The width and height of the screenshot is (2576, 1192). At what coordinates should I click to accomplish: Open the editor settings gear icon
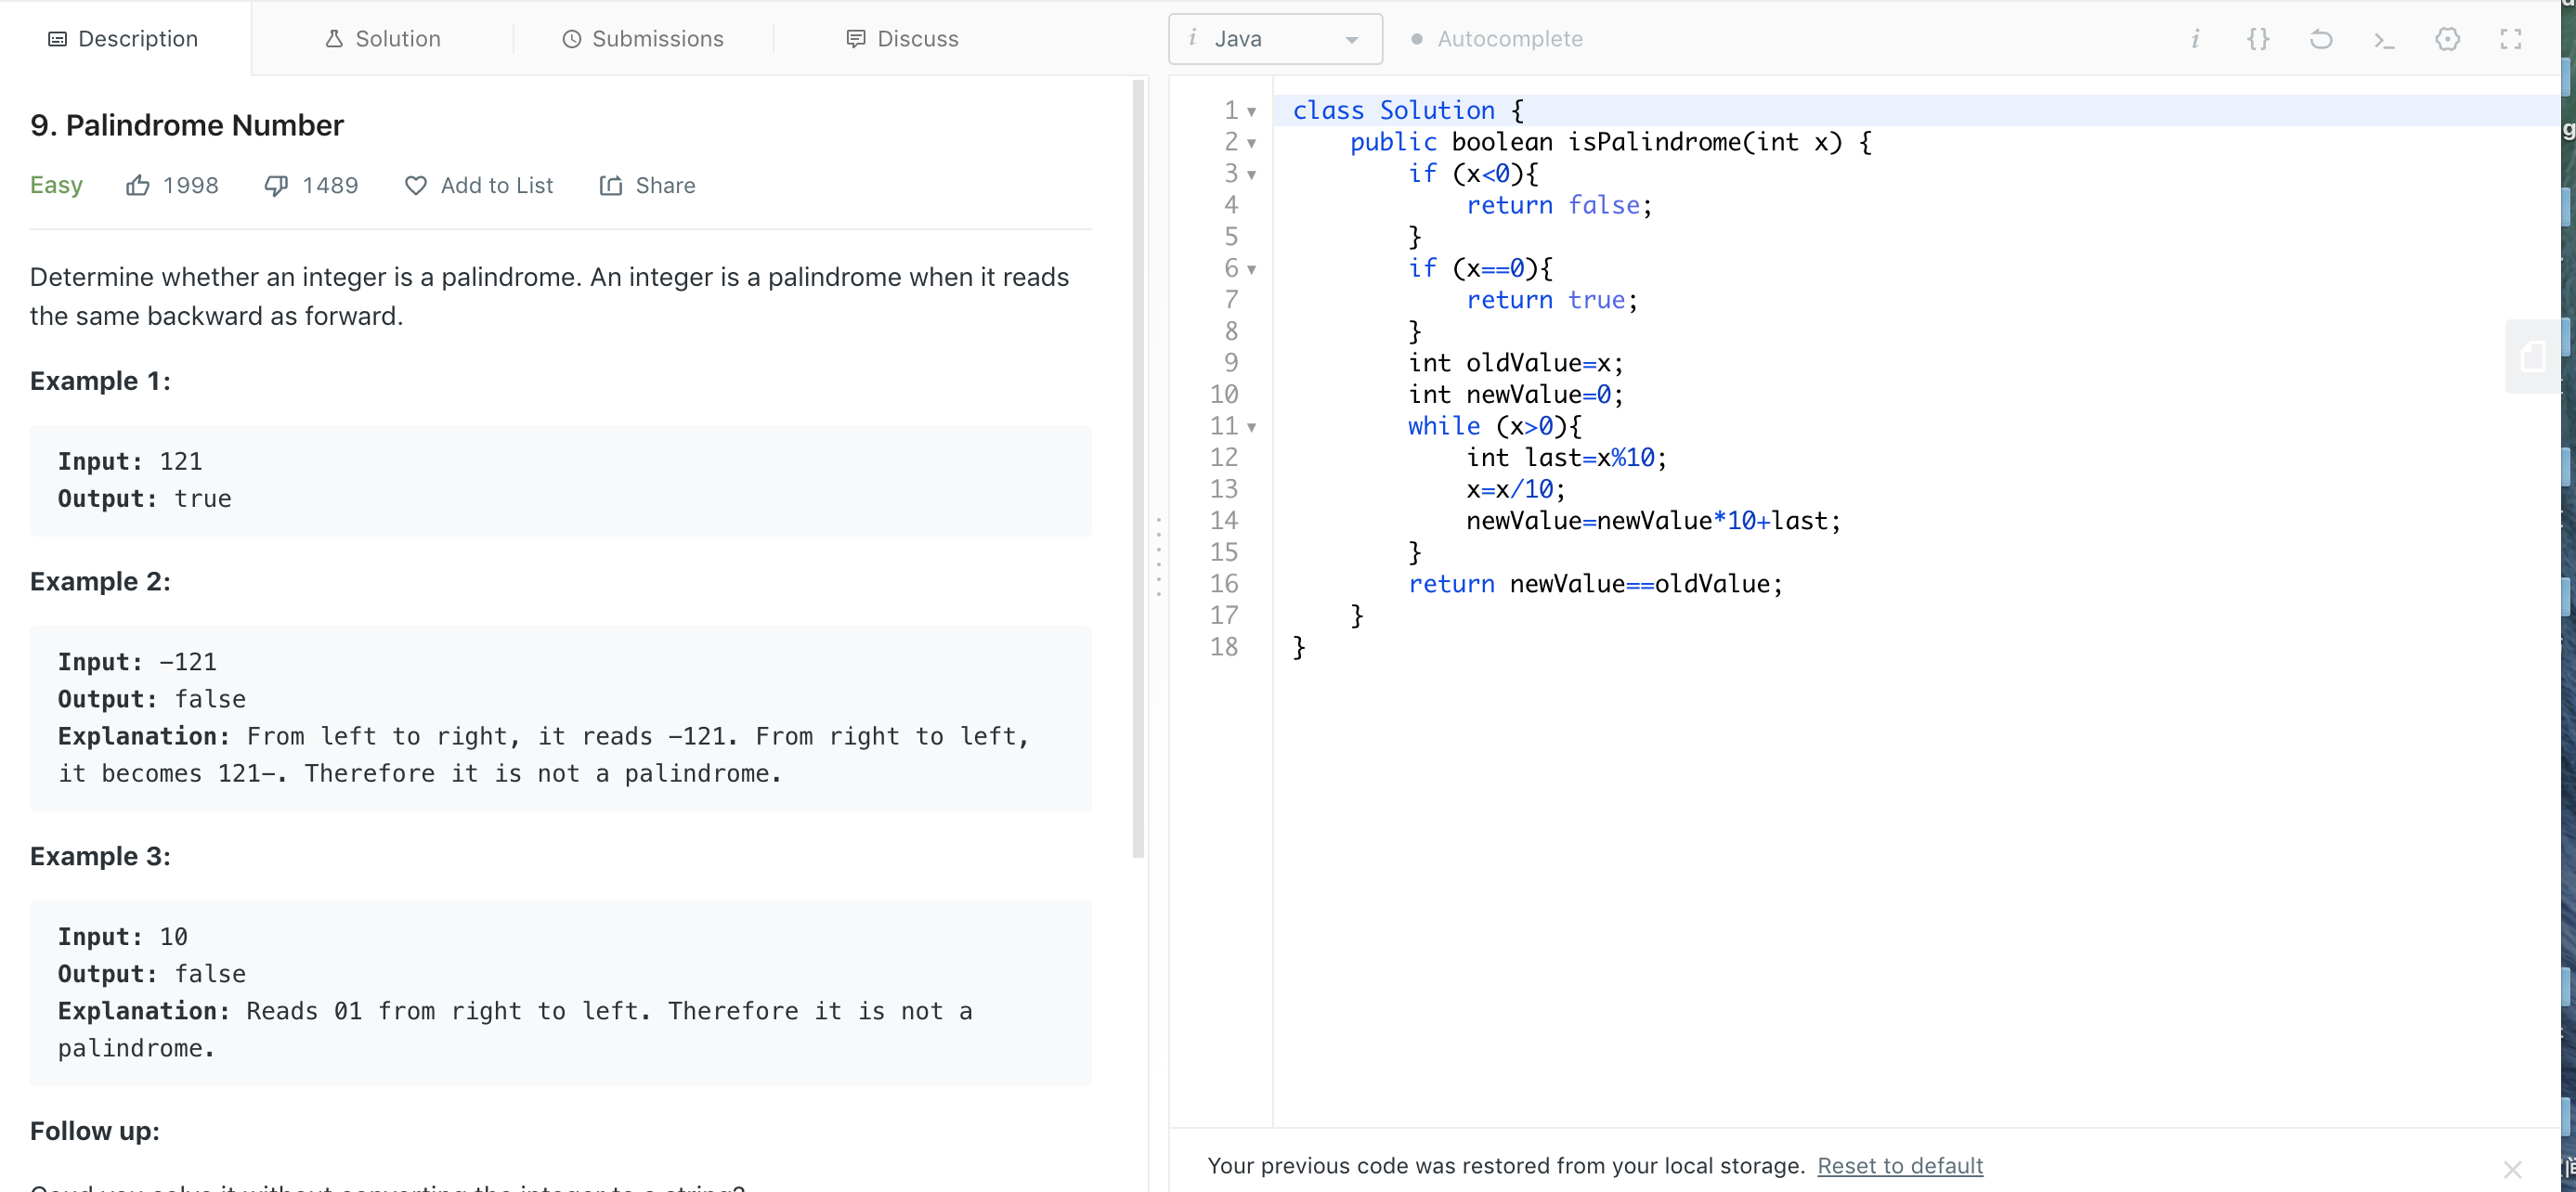pyautogui.click(x=2447, y=39)
